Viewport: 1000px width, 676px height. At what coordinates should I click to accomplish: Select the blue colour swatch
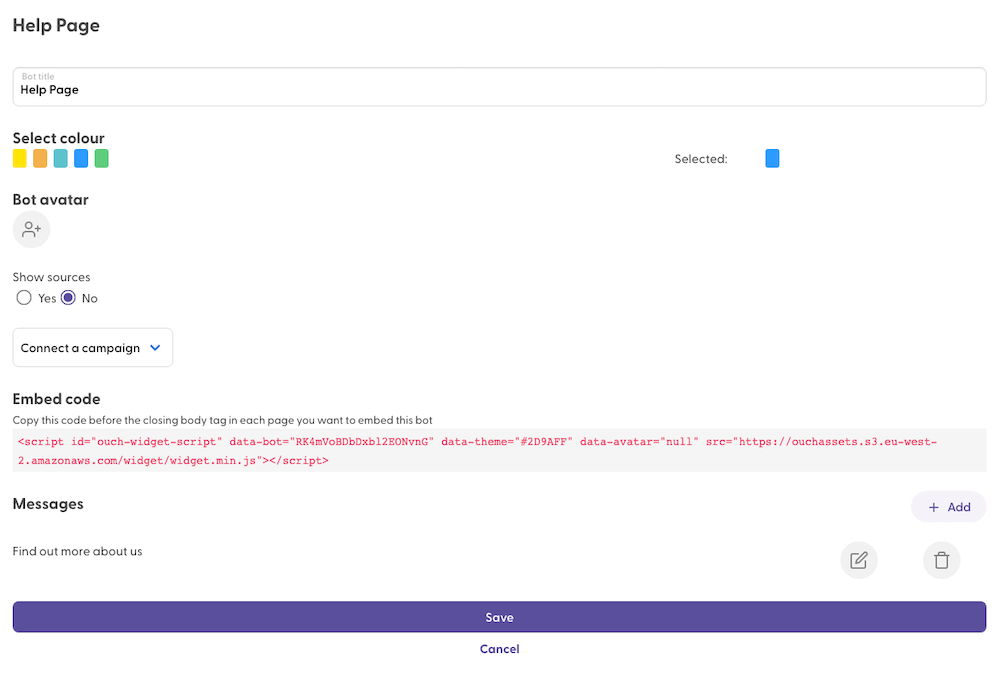tap(81, 158)
